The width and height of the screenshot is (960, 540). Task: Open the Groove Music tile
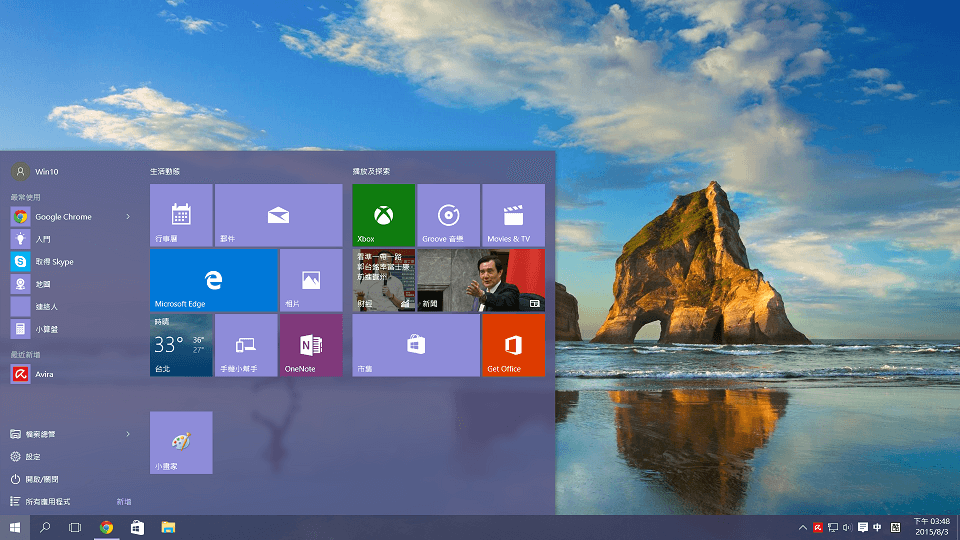click(448, 215)
